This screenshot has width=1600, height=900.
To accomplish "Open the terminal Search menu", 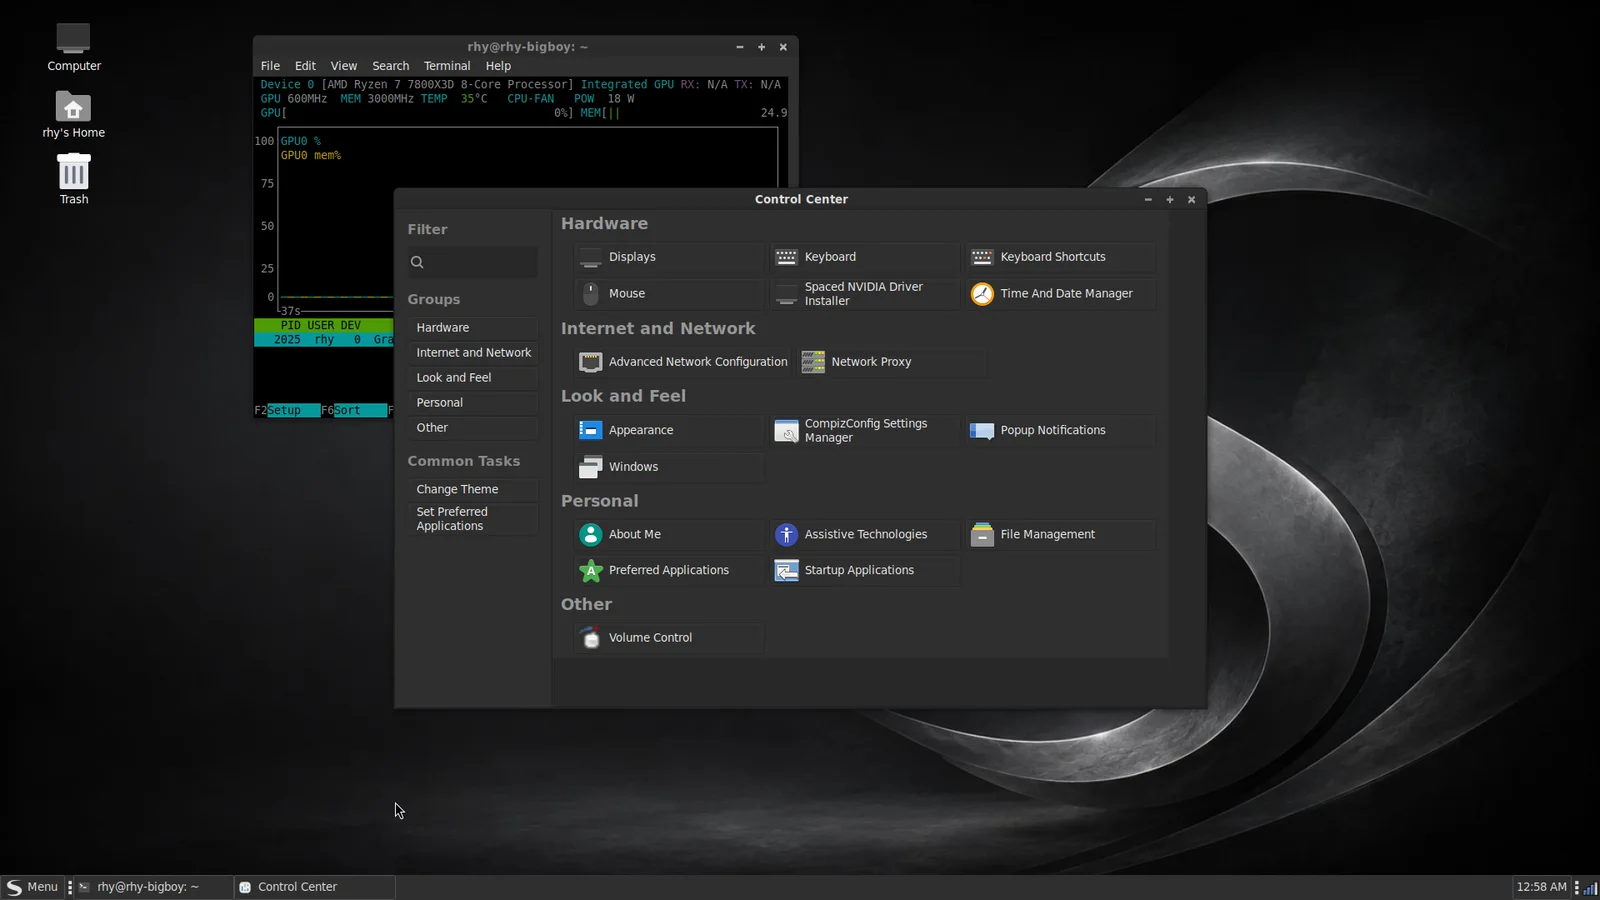I will [x=391, y=66].
